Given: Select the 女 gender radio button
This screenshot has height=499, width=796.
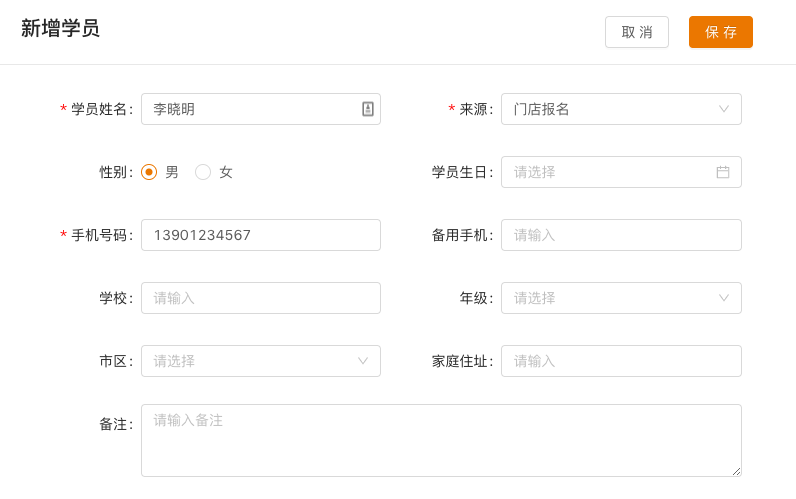Looking at the screenshot, I should (x=203, y=172).
